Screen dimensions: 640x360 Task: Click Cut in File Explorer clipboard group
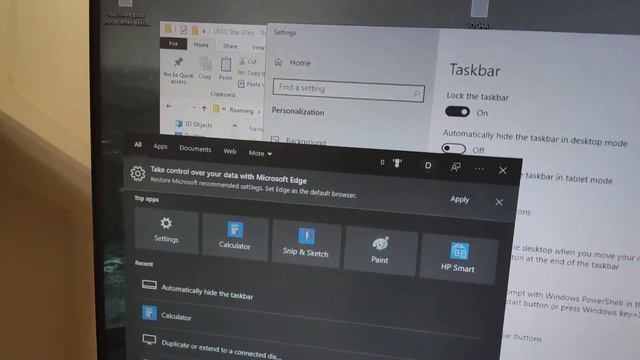pos(248,61)
